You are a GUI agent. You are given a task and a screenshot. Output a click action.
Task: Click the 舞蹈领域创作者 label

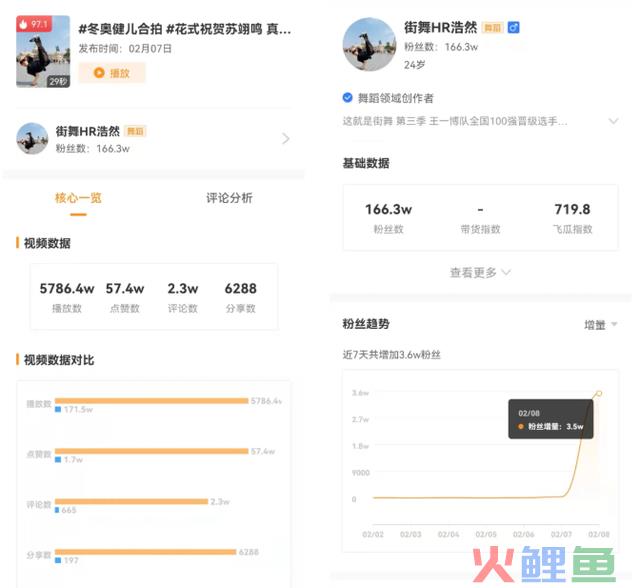pos(396,98)
